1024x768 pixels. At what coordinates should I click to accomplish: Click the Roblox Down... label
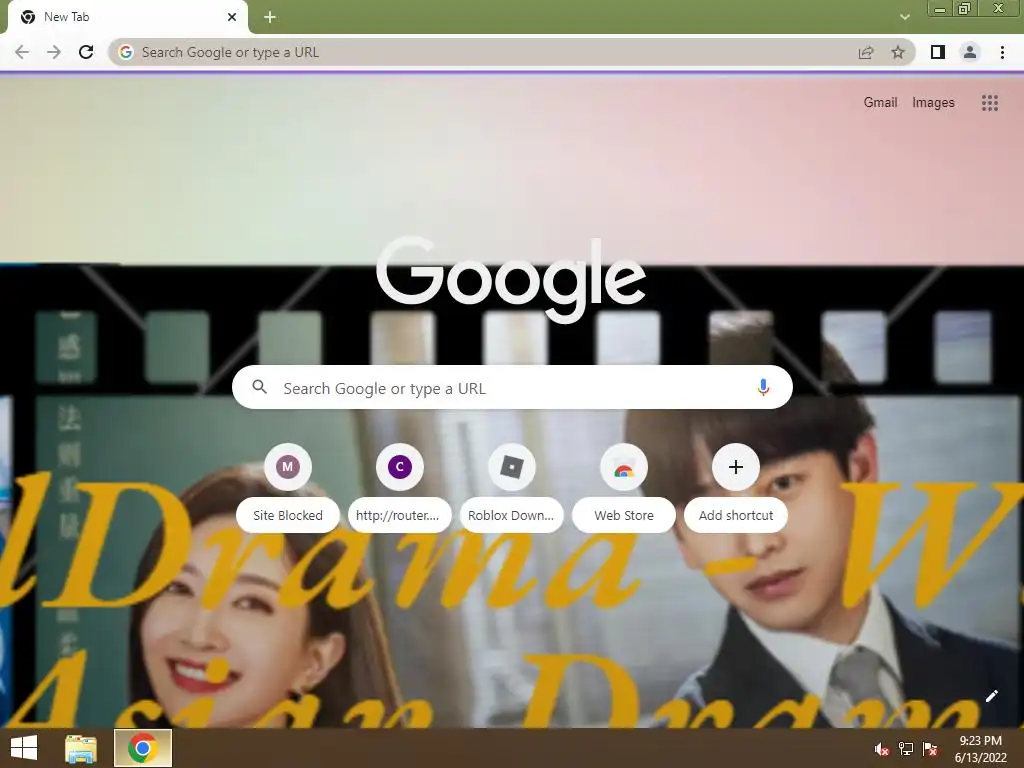[x=511, y=515]
